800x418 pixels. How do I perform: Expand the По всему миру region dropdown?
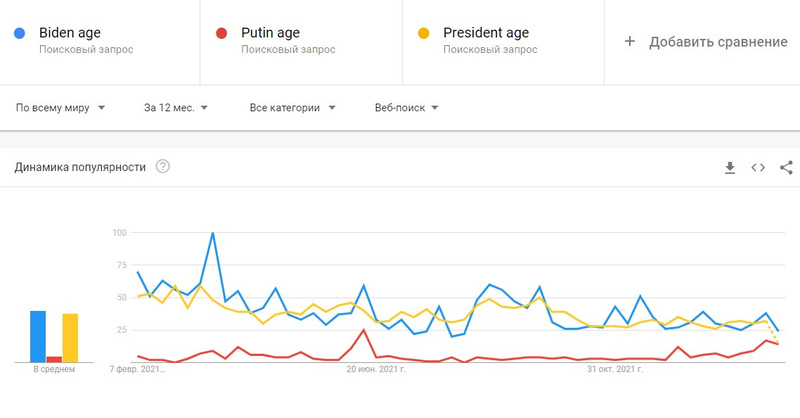point(60,108)
